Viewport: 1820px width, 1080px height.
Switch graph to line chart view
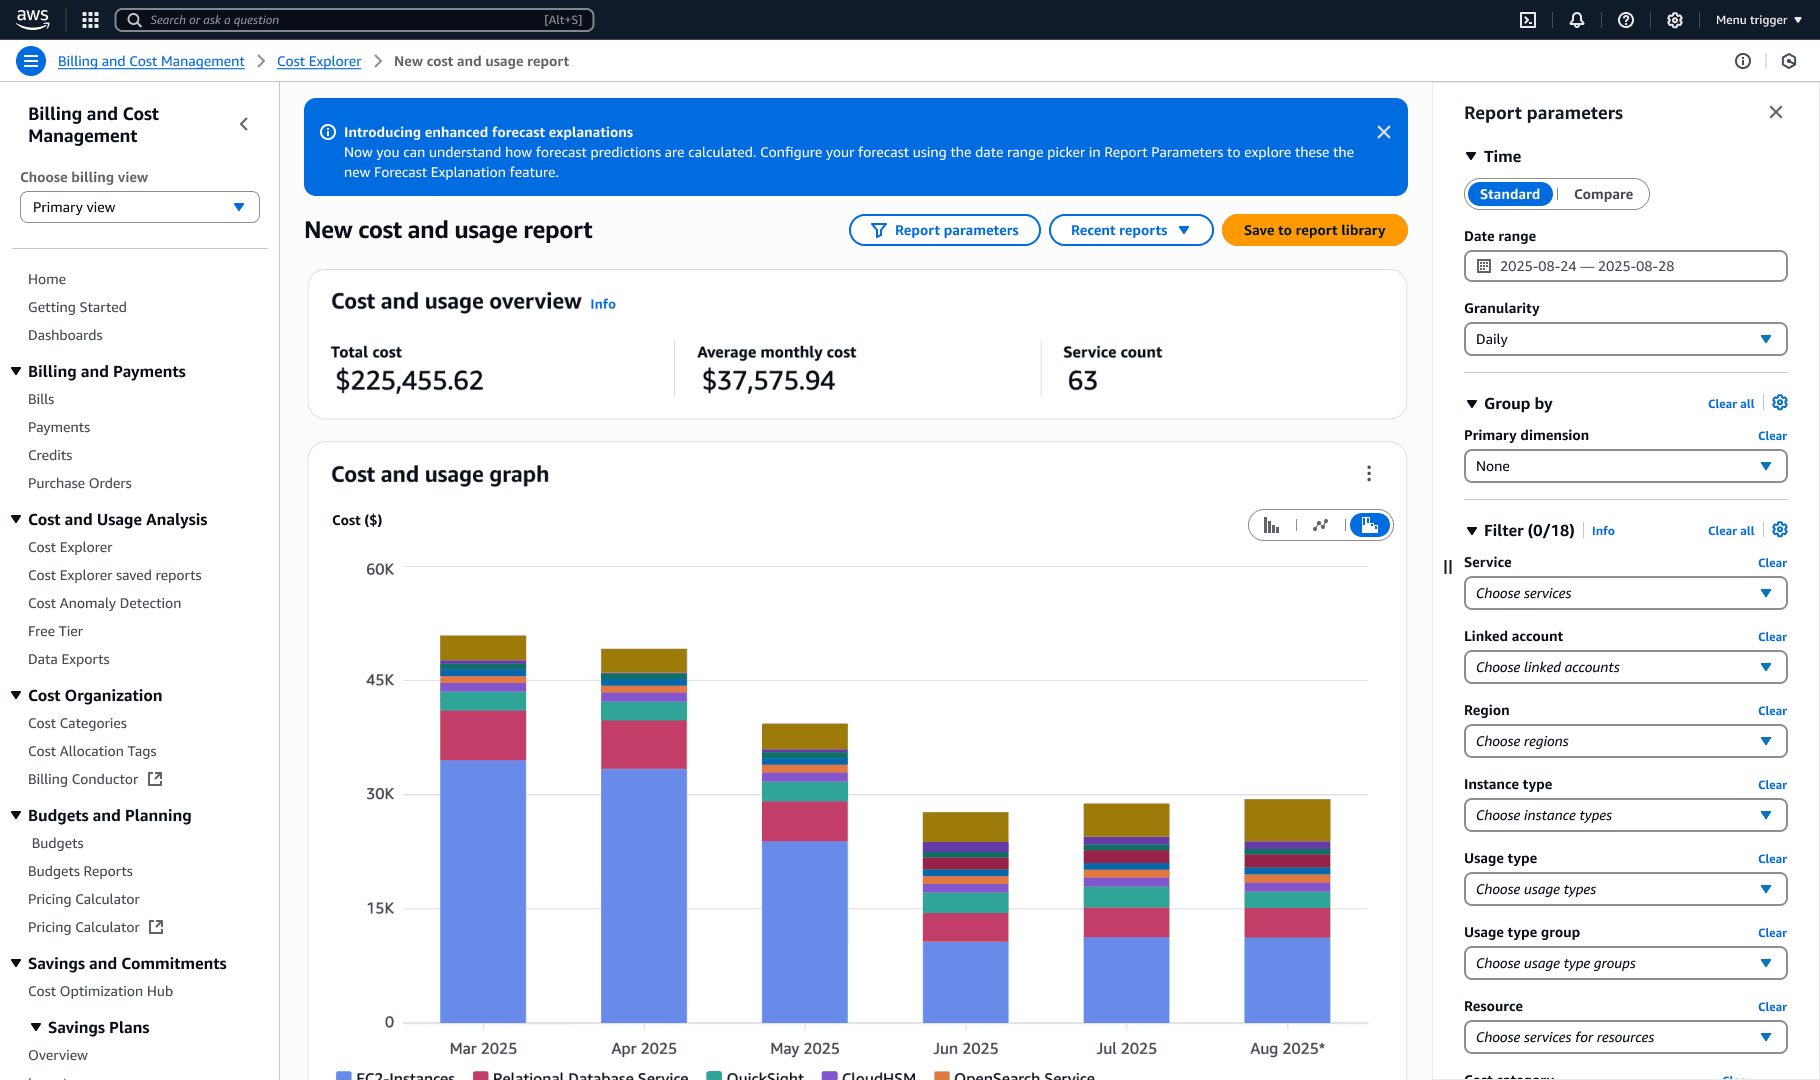pos(1321,525)
